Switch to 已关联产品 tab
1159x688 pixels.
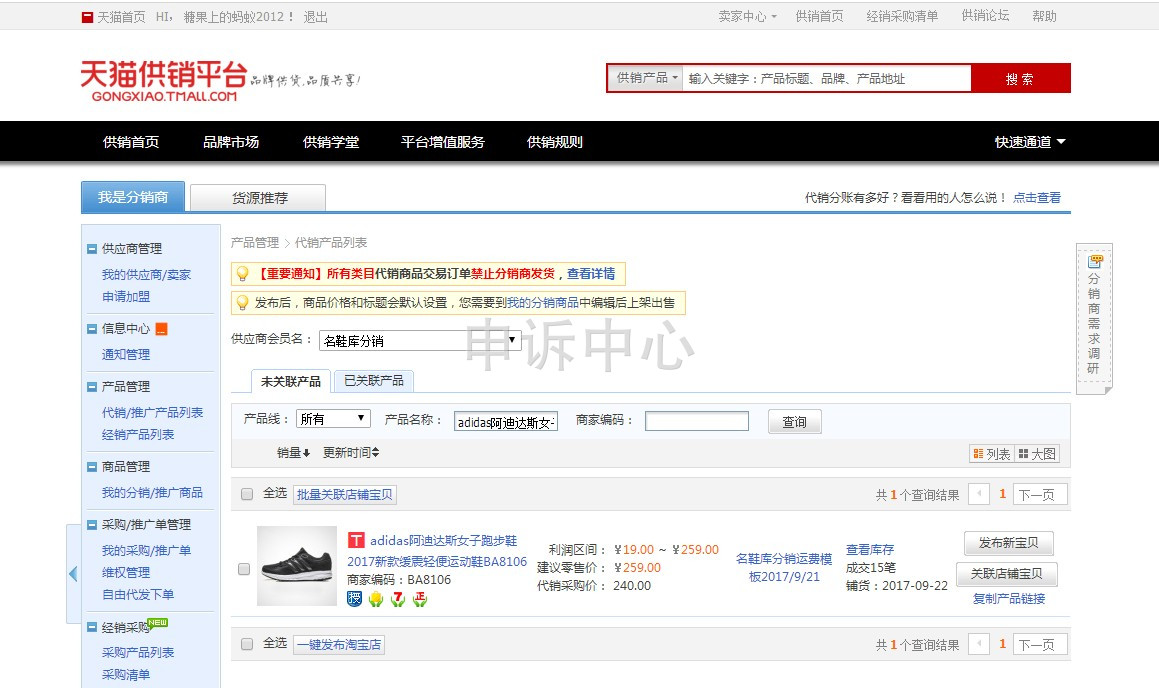(374, 381)
